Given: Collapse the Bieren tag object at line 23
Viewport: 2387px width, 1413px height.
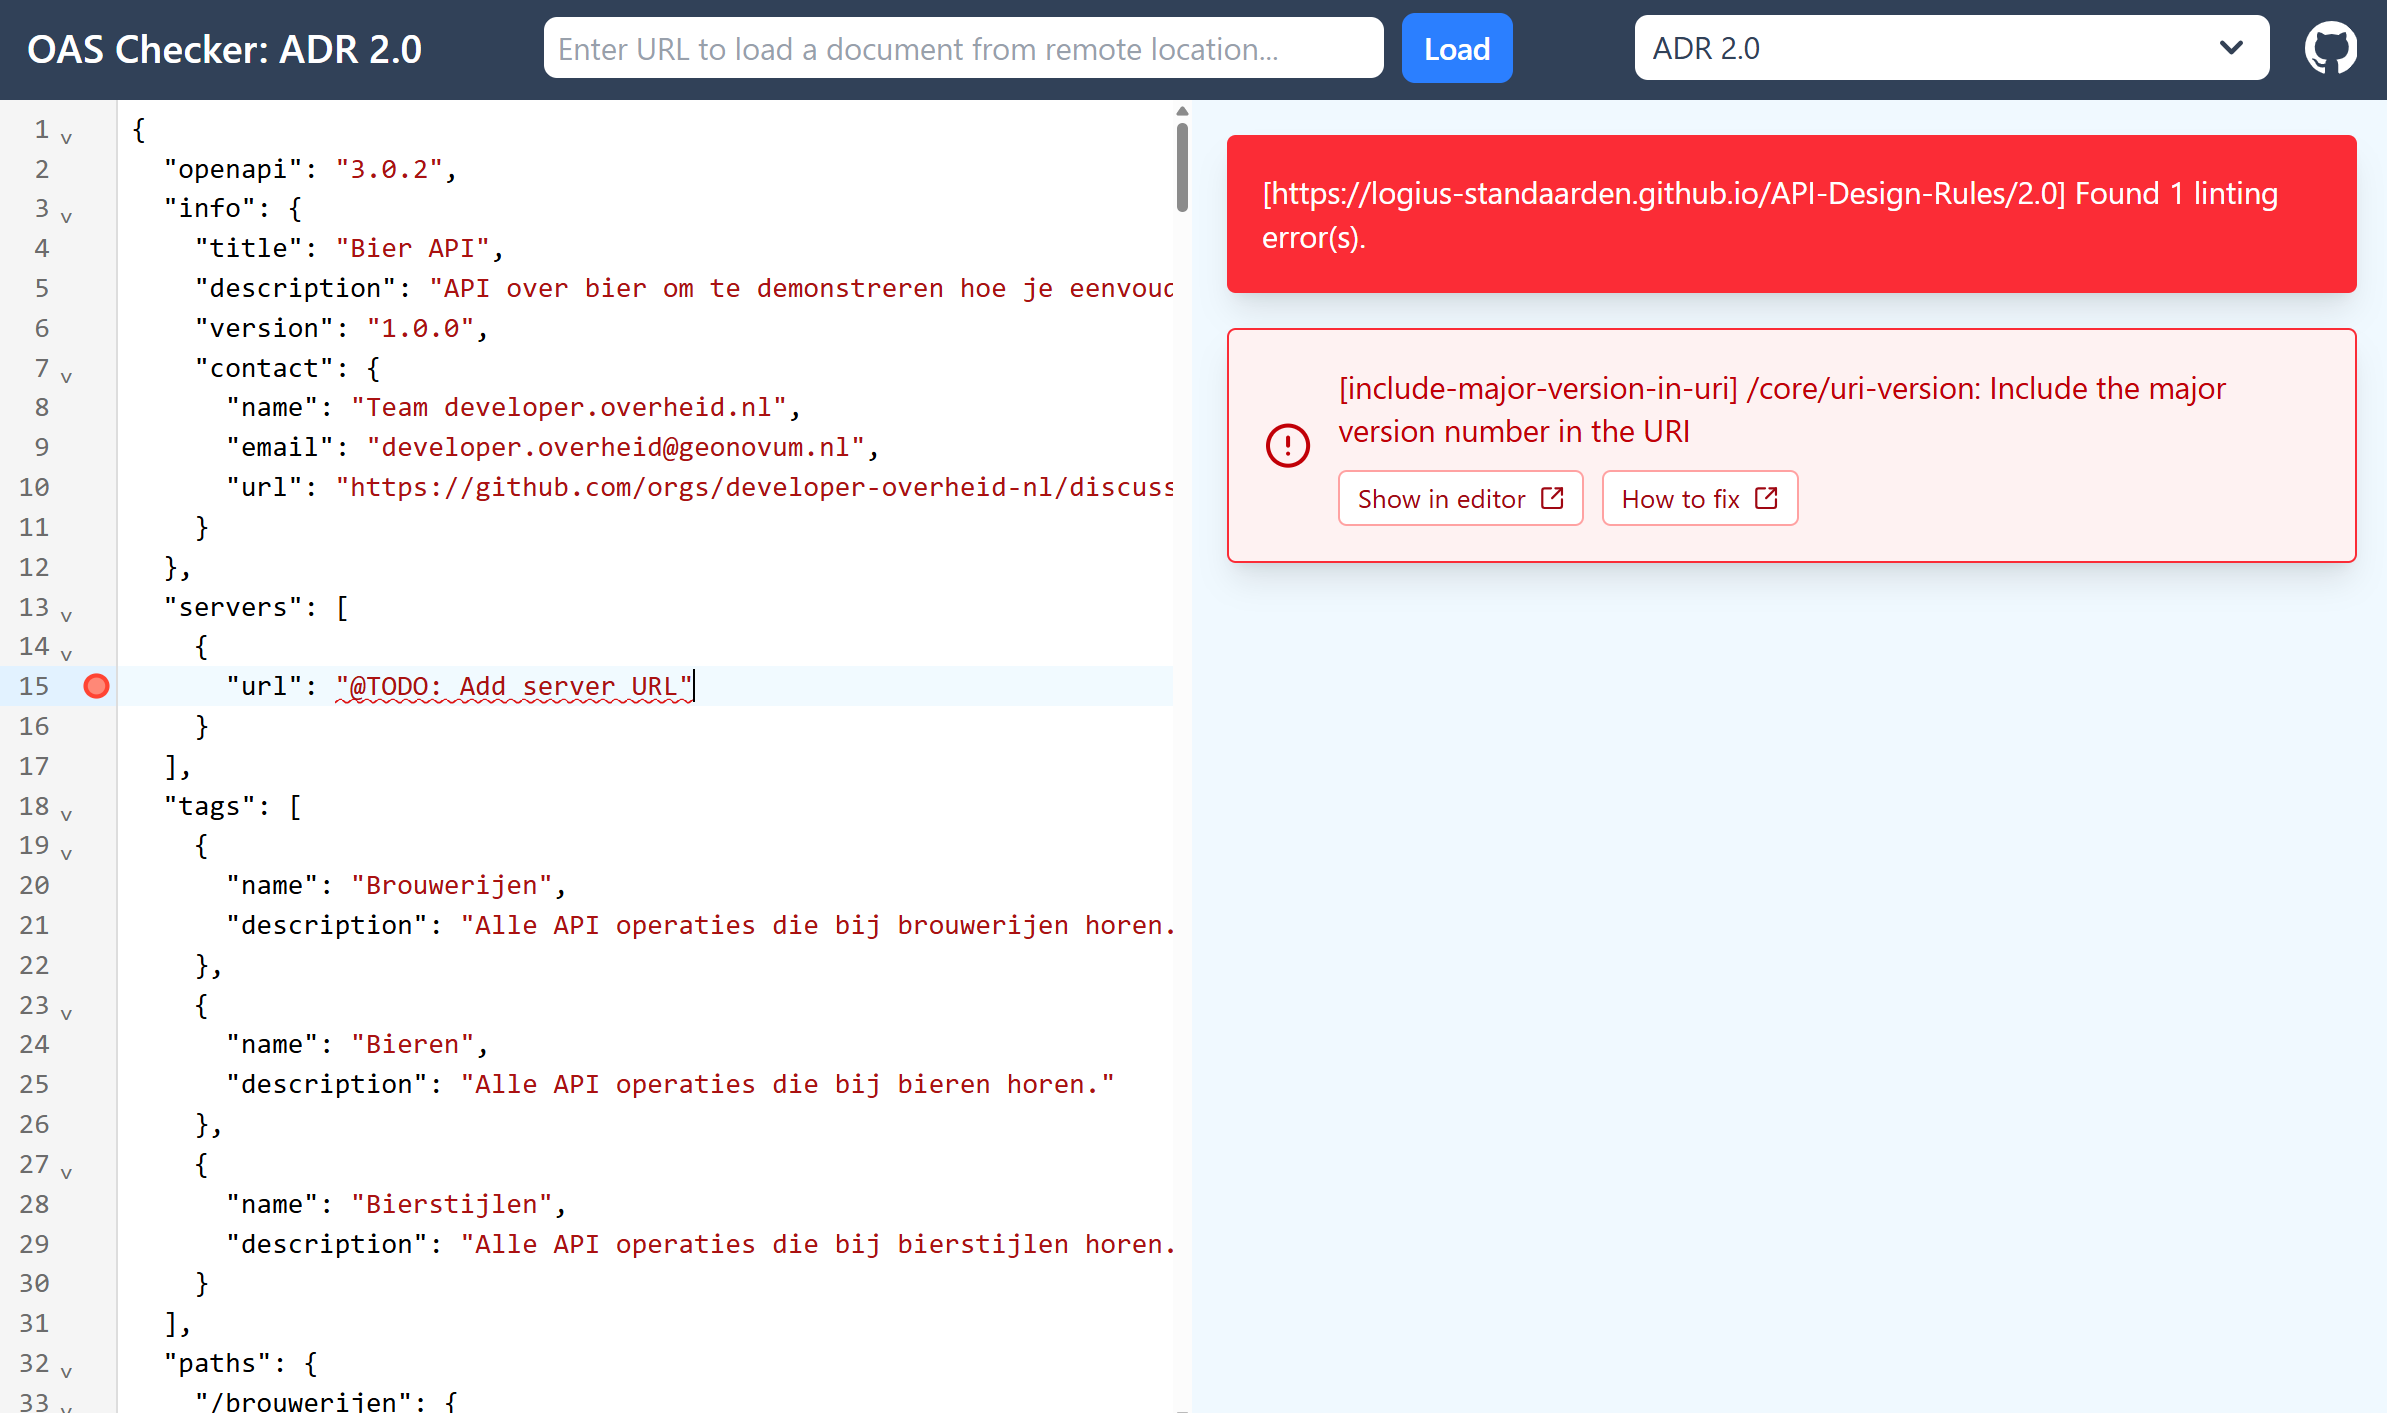Looking at the screenshot, I should click(66, 1014).
